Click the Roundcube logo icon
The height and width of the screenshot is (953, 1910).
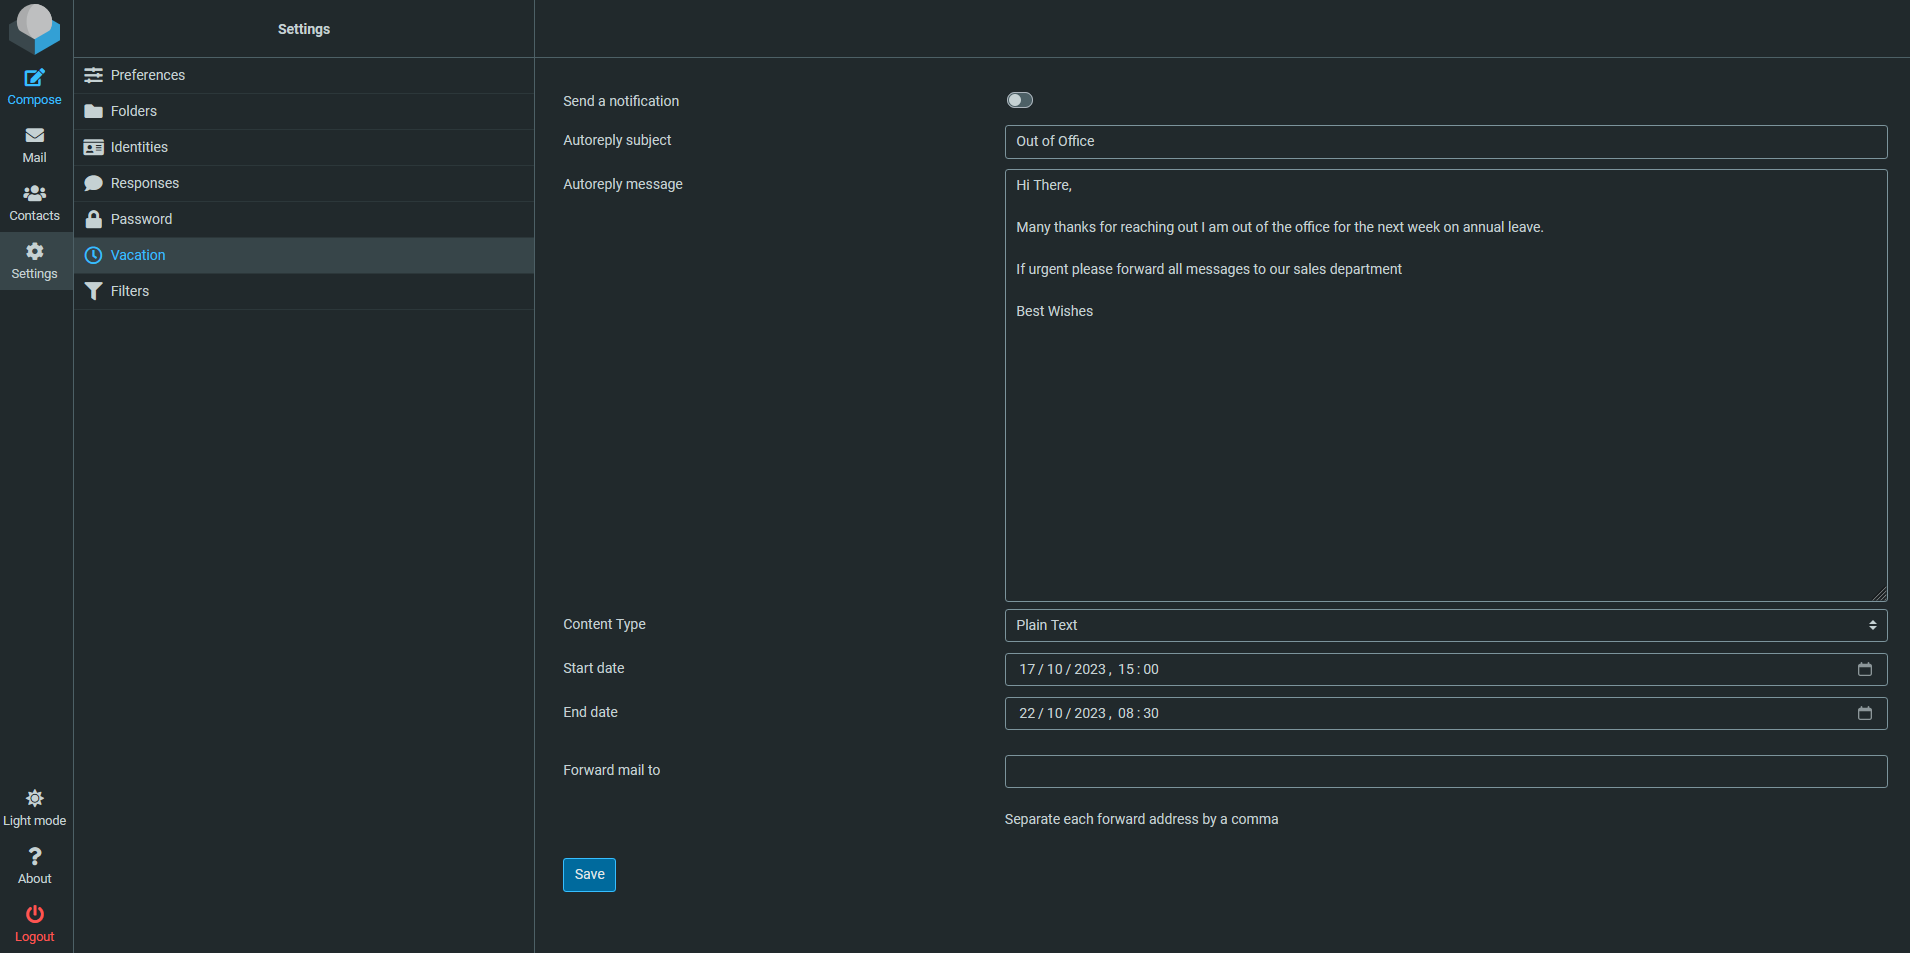(x=34, y=28)
